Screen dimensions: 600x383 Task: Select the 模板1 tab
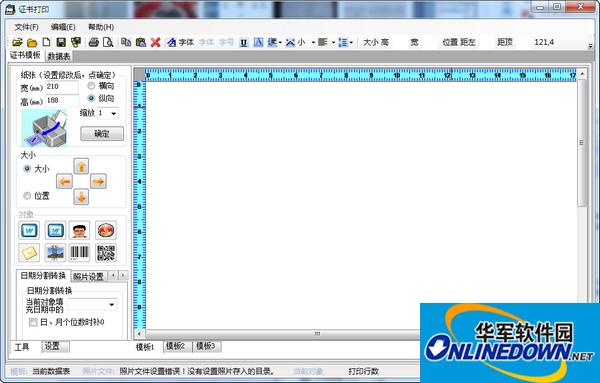tap(145, 347)
